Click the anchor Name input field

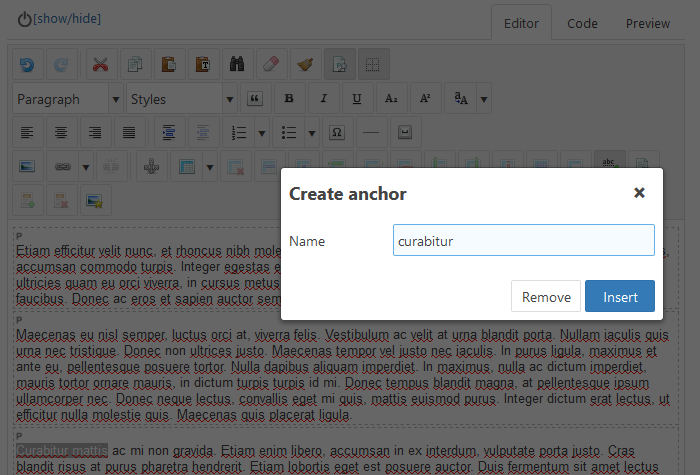[x=524, y=240]
